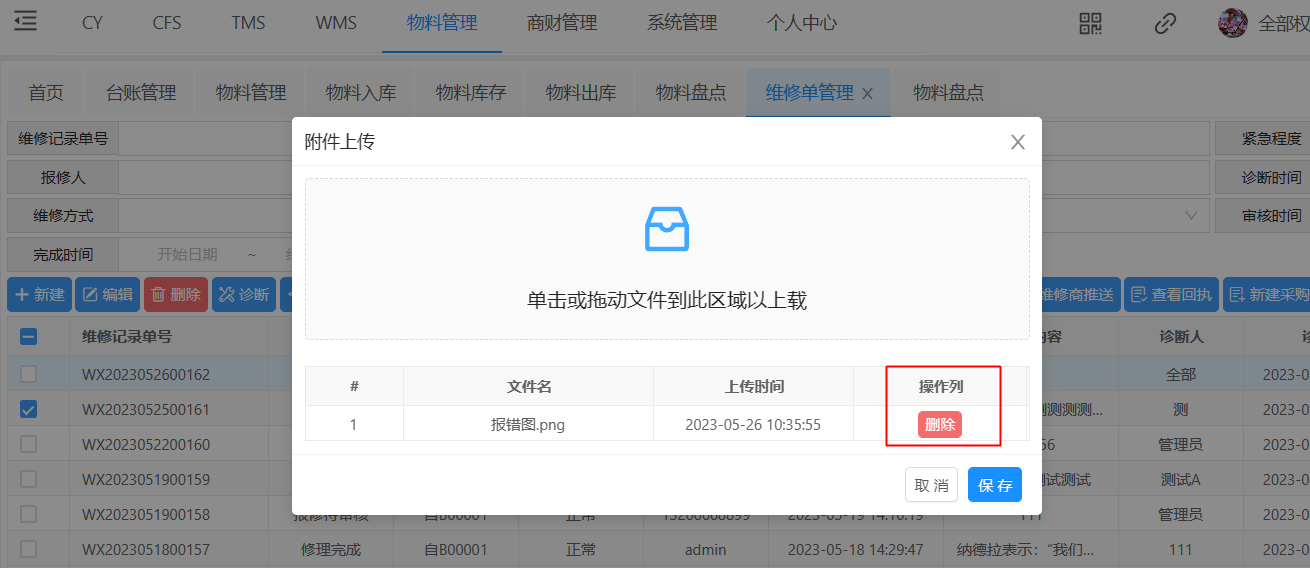Click the file drop upload area text
The image size is (1310, 568).
click(x=667, y=300)
